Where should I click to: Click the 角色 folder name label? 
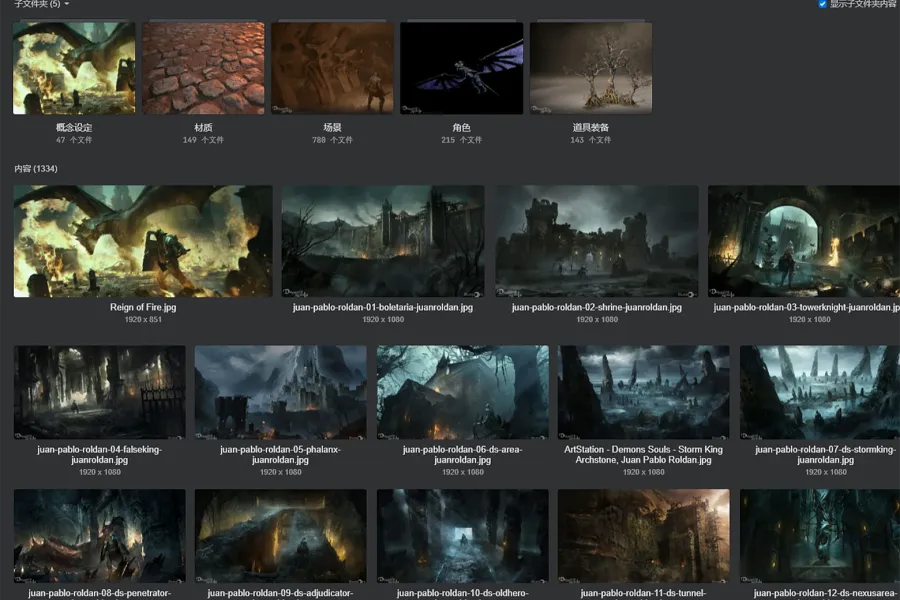(461, 127)
